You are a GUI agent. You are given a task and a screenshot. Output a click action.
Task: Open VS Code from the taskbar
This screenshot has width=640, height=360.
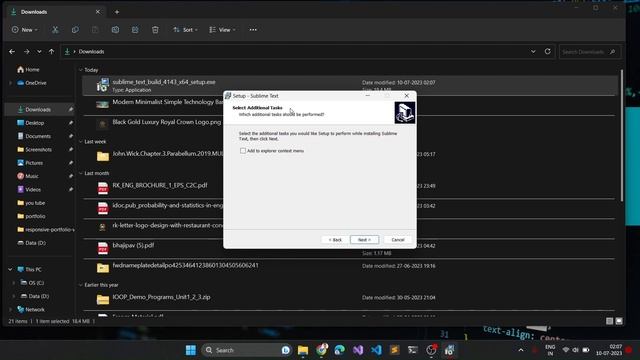tap(376, 350)
